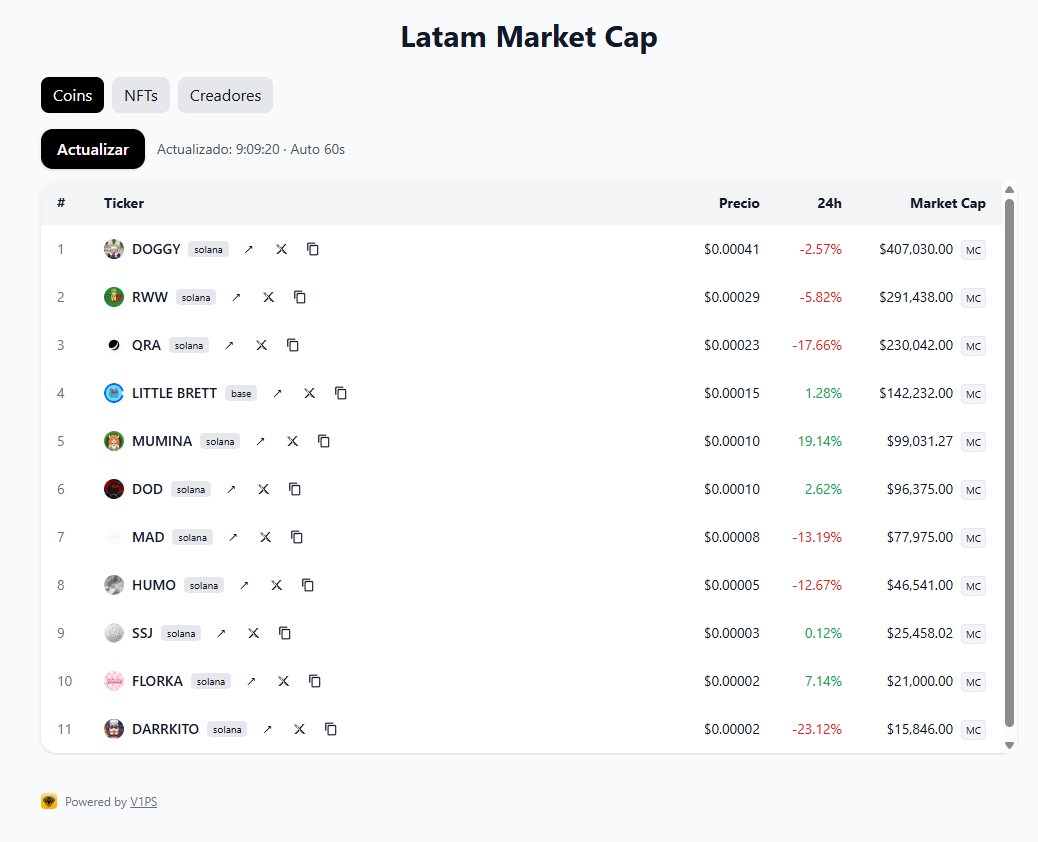Toggle the MC badge in the MAD row
The image size is (1038, 842).
point(973,538)
